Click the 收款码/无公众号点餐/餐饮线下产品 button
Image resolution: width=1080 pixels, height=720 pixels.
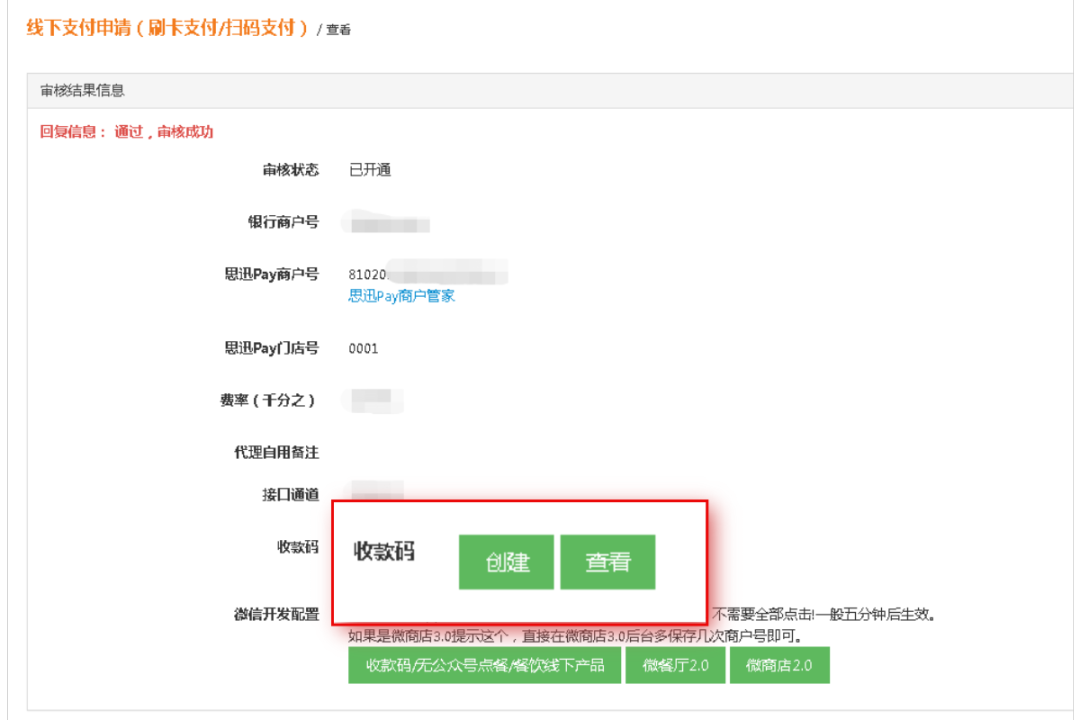(x=484, y=665)
